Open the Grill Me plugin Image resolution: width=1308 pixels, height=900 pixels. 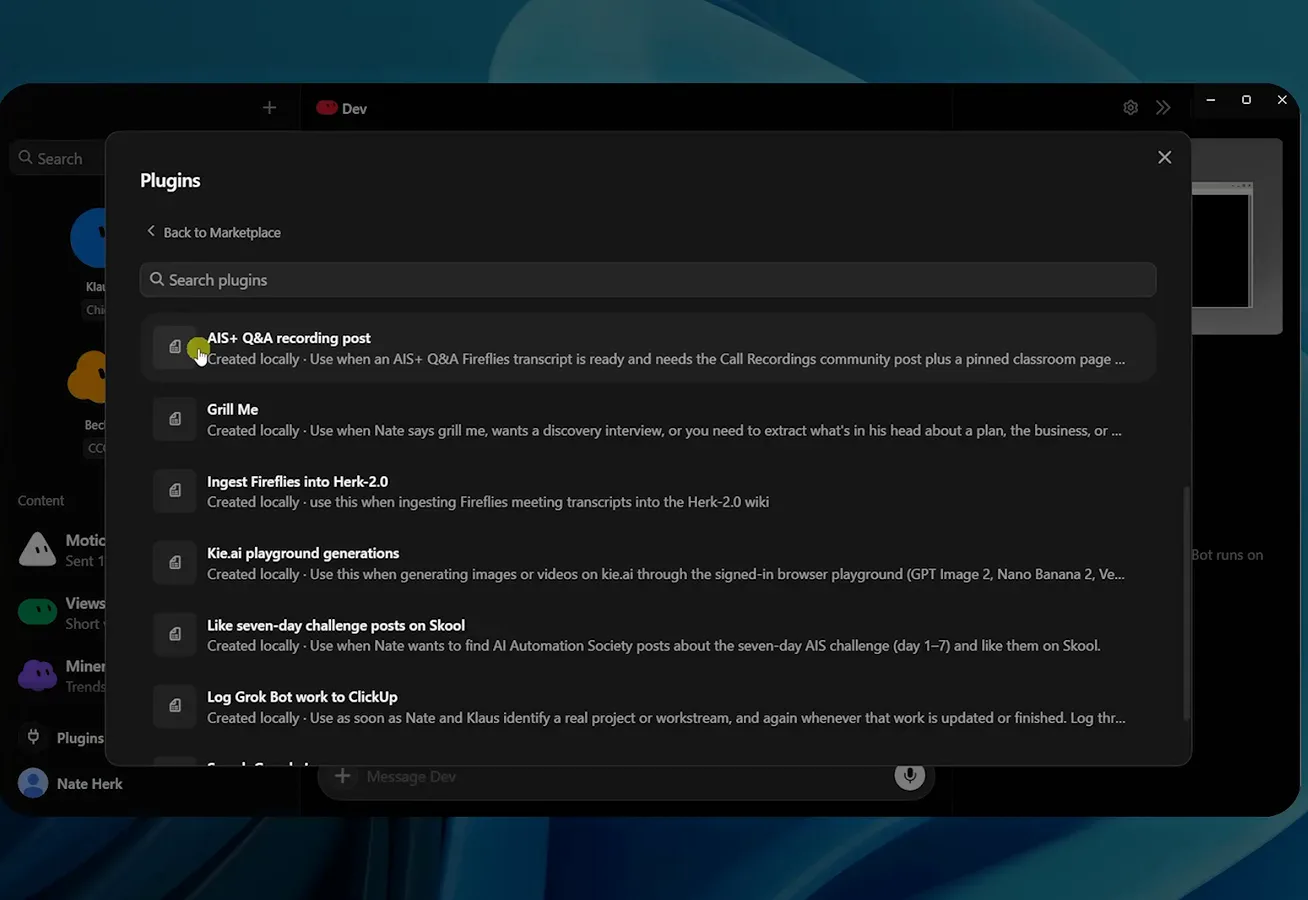click(x=648, y=420)
